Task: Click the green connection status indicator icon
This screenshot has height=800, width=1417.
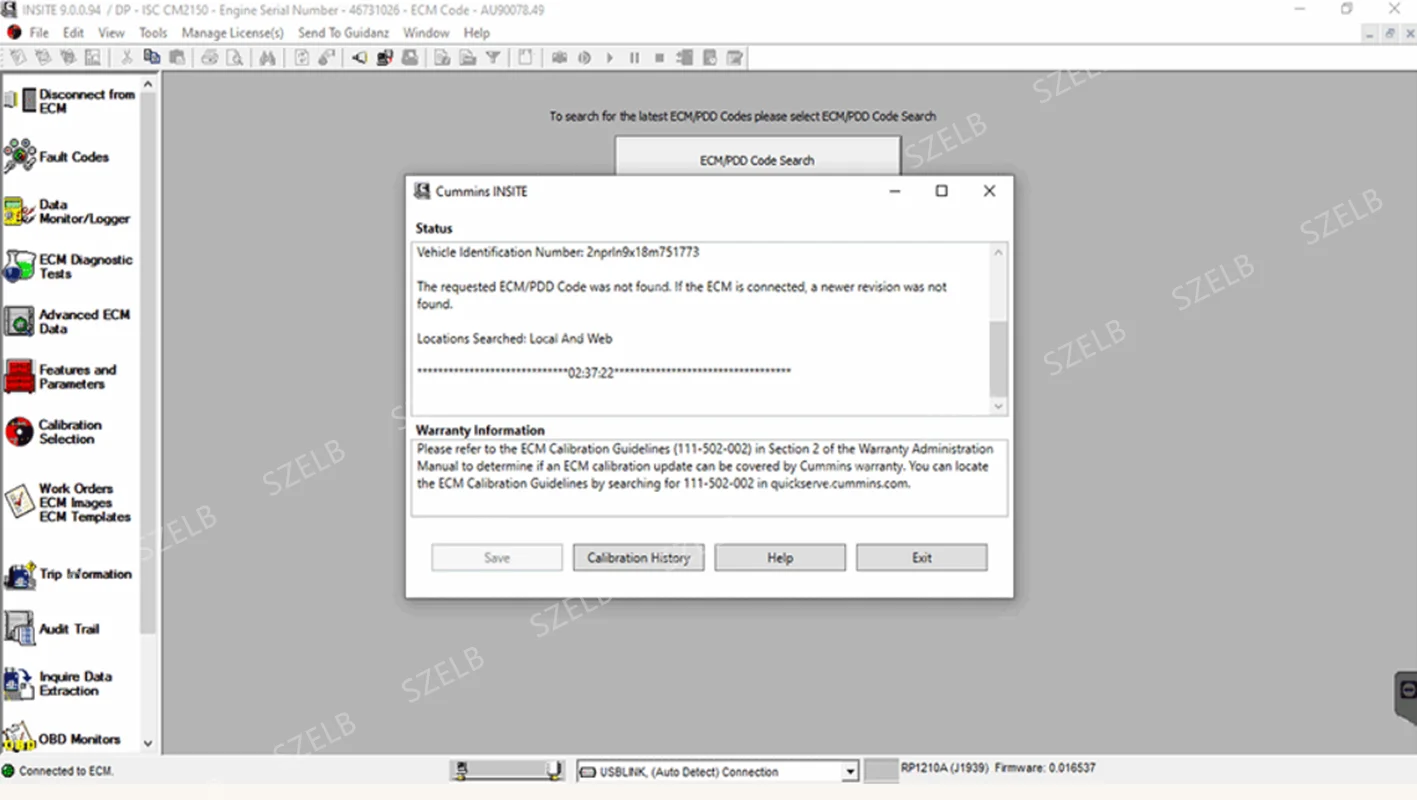Action: [9, 771]
